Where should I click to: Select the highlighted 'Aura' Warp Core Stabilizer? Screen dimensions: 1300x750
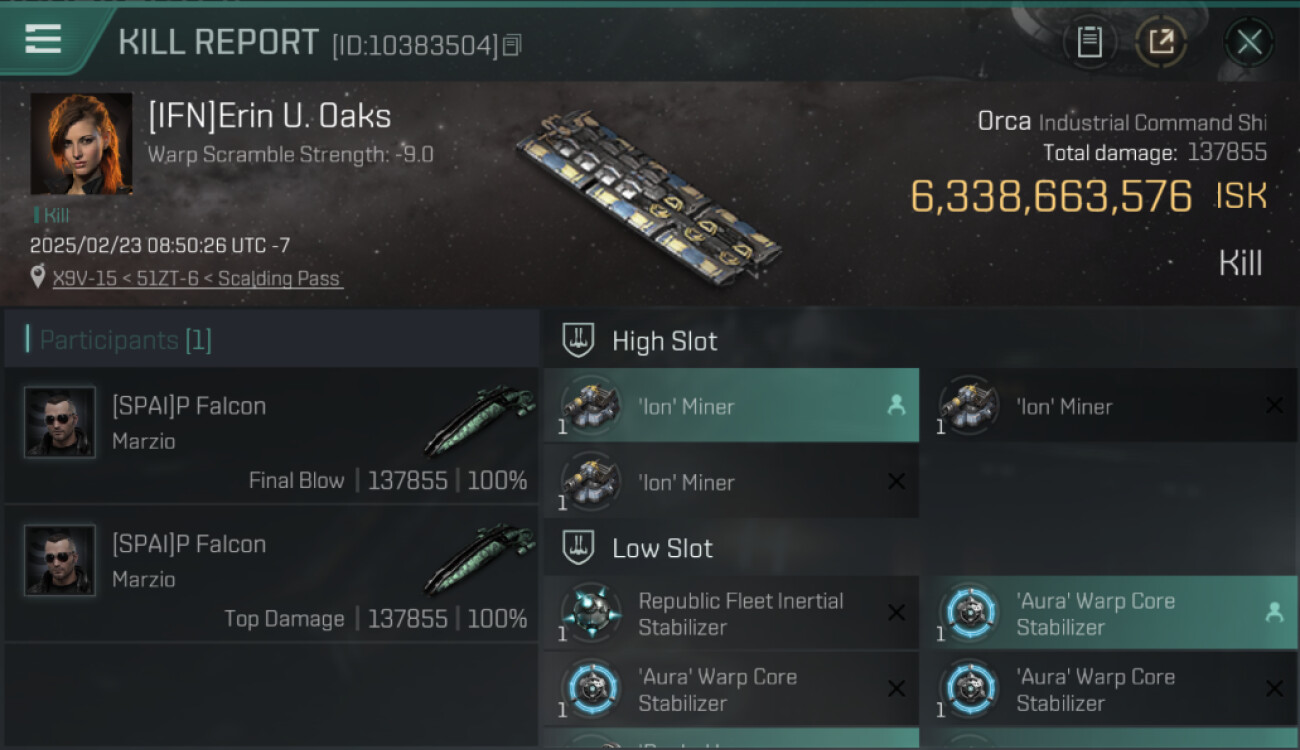(1106, 613)
